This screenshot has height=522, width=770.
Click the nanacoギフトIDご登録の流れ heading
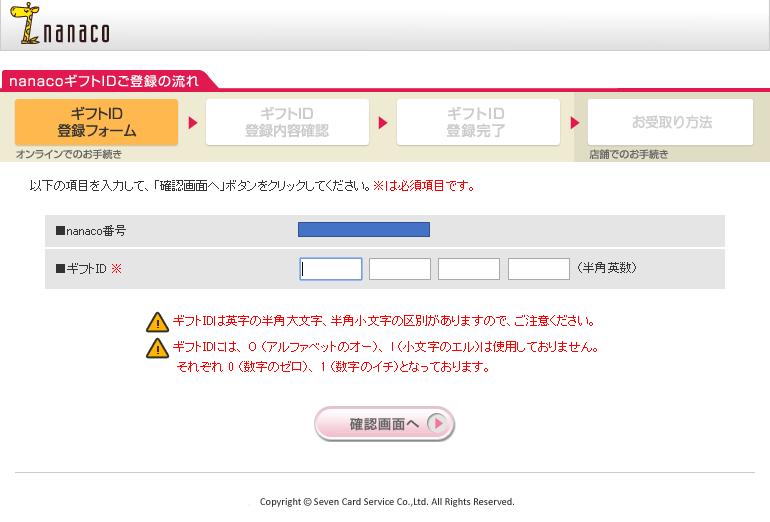point(104,81)
